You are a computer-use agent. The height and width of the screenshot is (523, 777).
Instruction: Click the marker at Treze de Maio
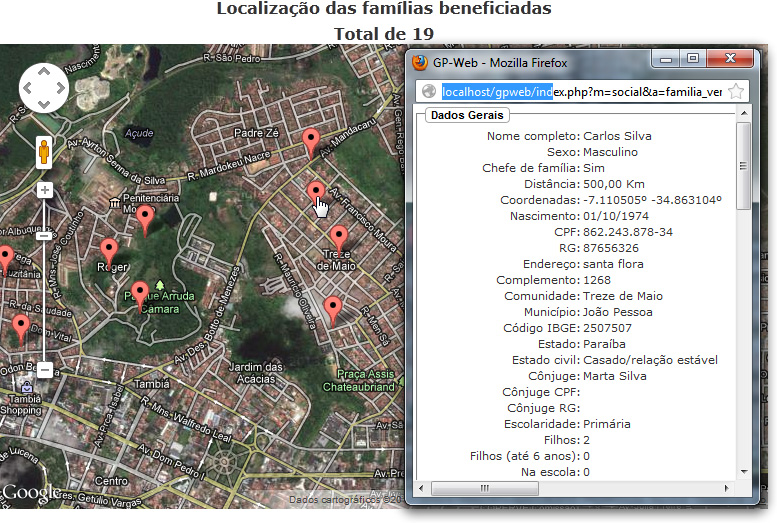coord(338,238)
